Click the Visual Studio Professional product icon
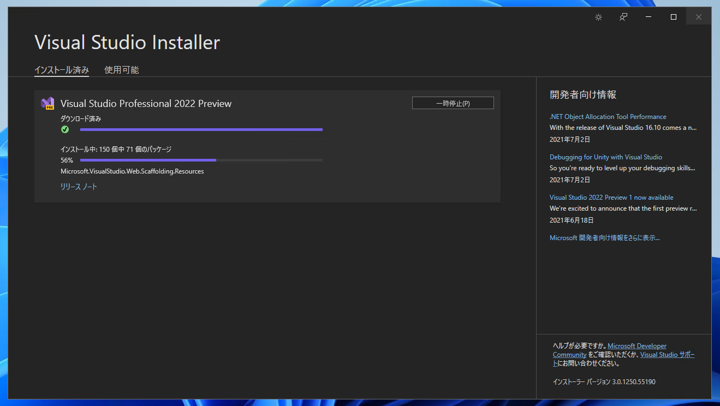The image size is (720, 406). (x=48, y=103)
